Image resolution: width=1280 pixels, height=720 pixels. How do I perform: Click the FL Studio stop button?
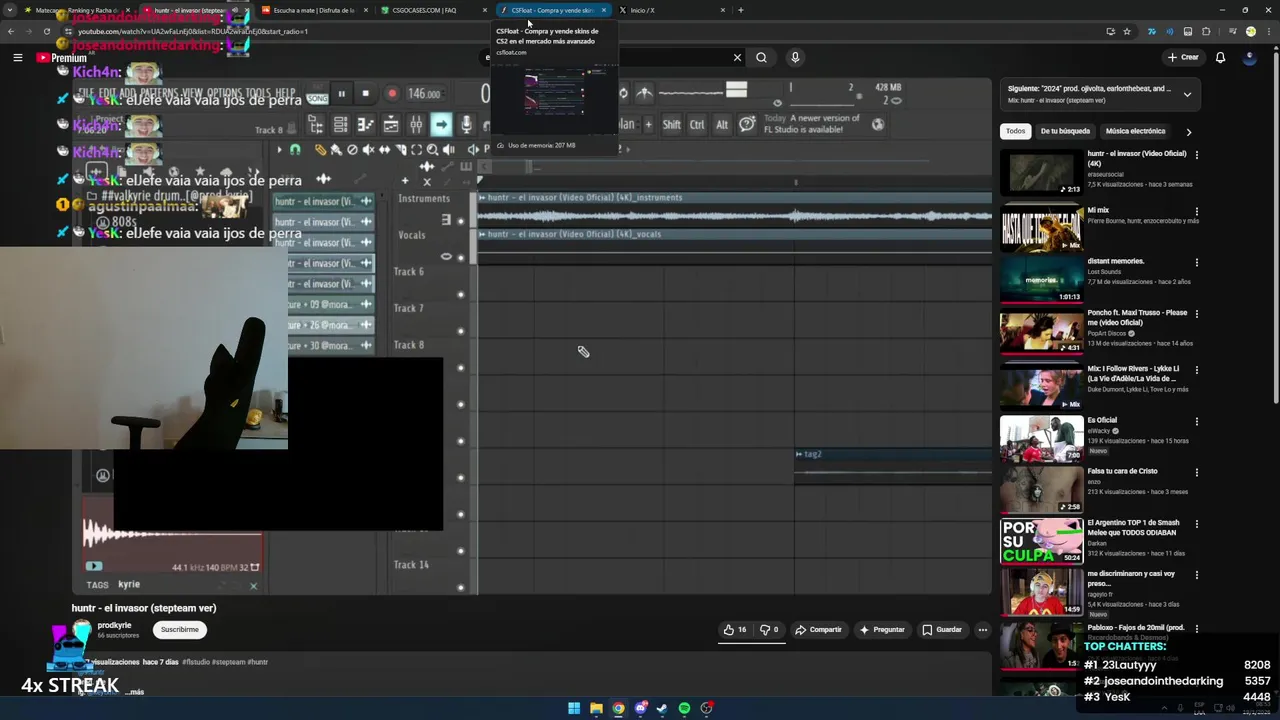(x=365, y=94)
